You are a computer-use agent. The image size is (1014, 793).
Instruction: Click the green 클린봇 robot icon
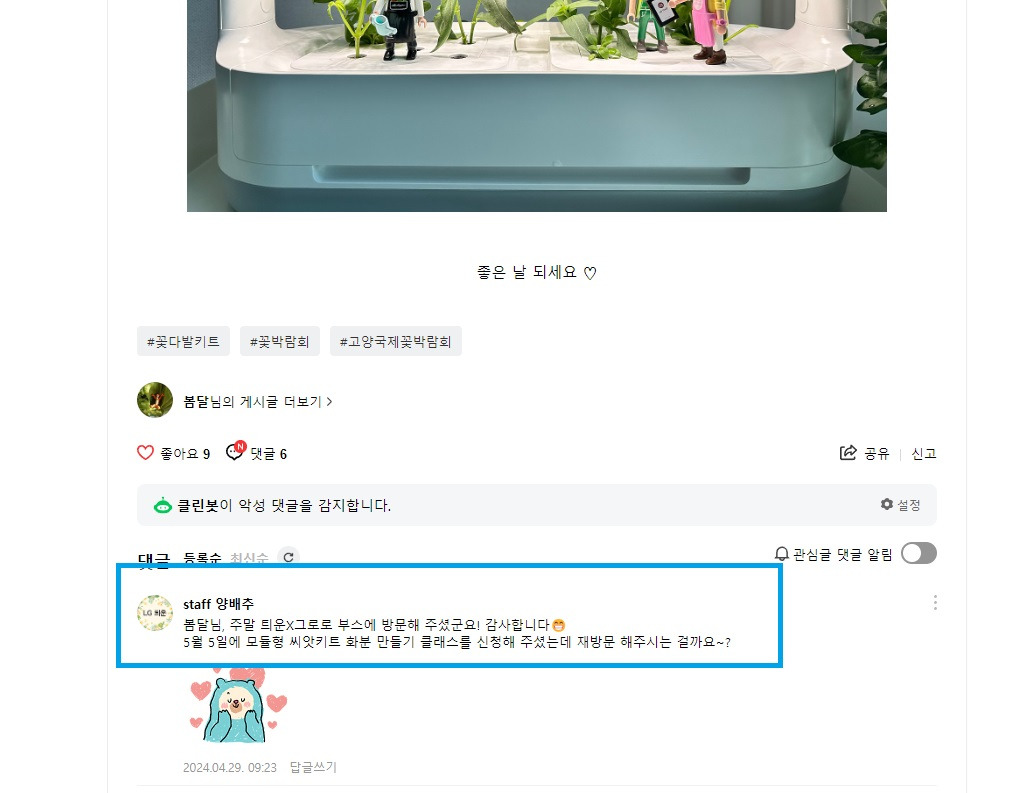(x=162, y=506)
